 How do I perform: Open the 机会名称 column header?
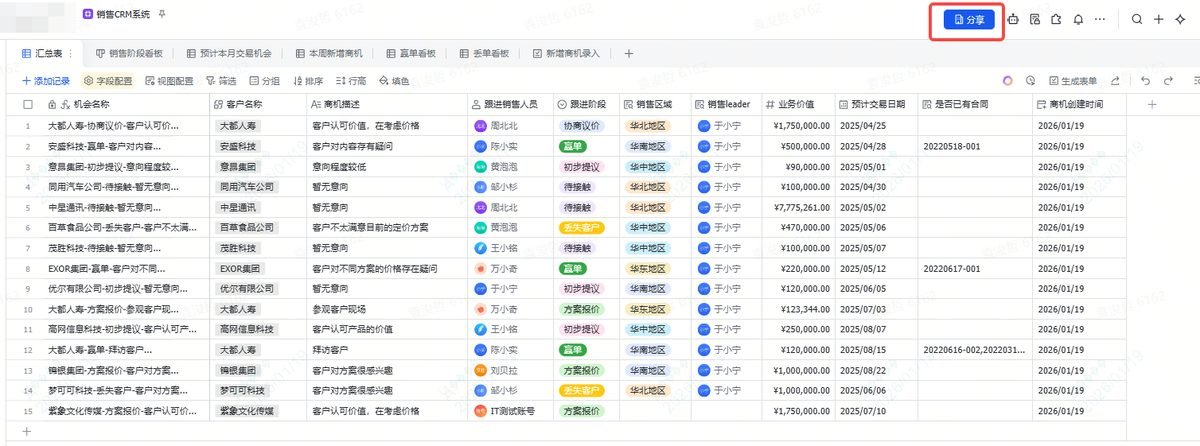(124, 104)
